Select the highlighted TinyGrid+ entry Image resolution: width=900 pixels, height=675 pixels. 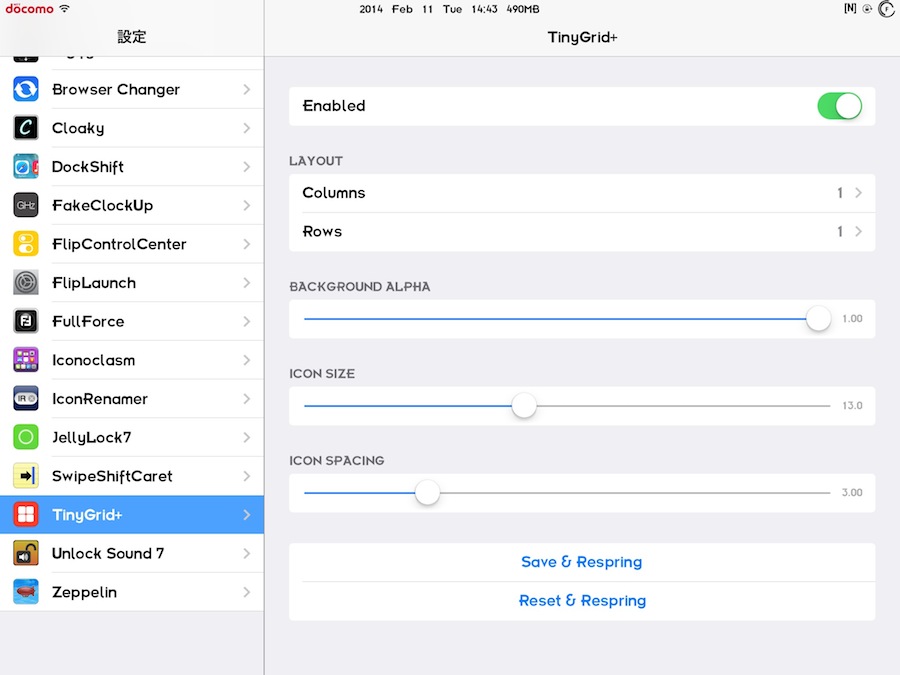(132, 514)
